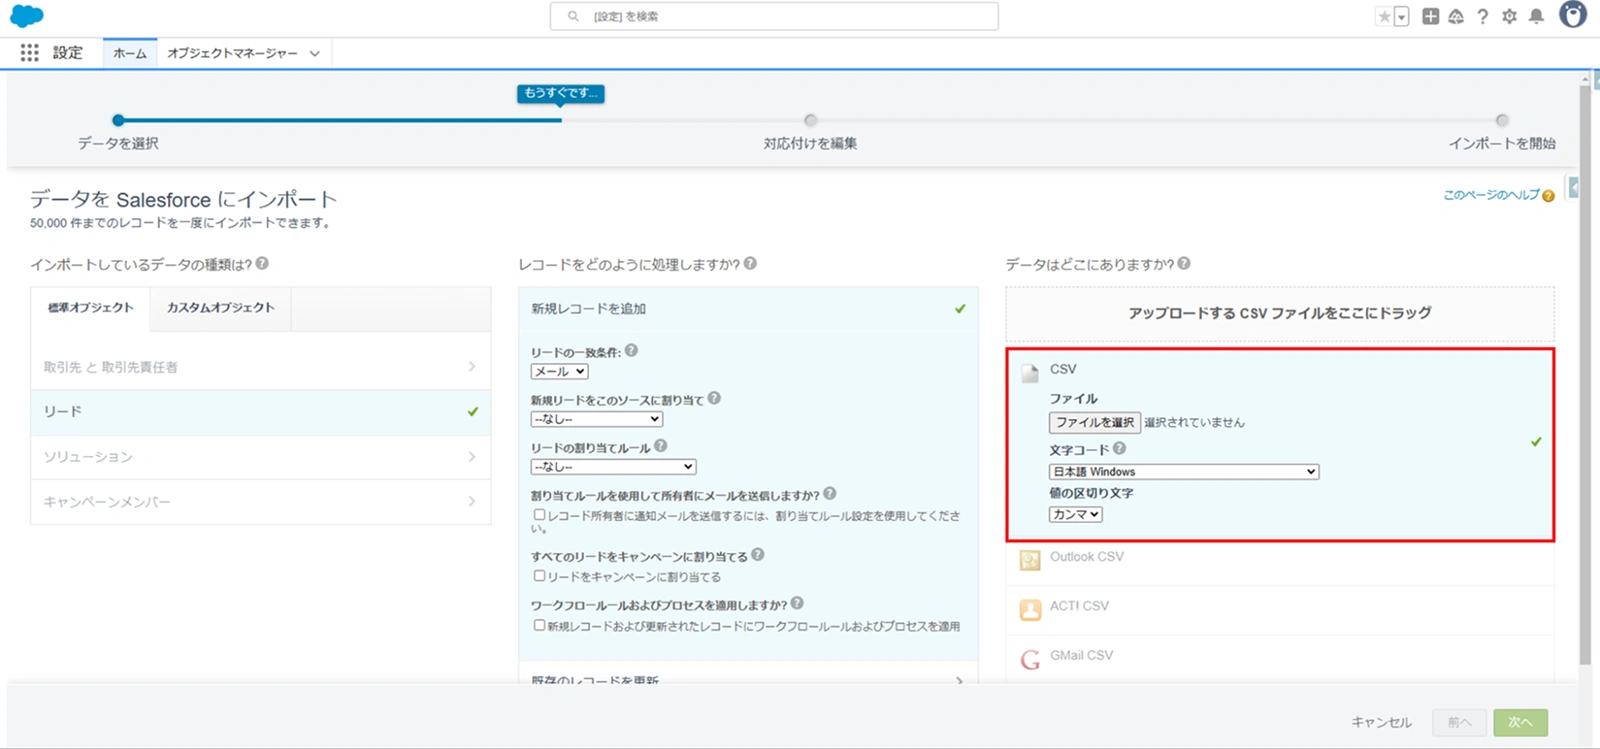Click help icon beside 割り当てルールを使用して所有者にメールを送信しますか?
Image resolution: width=1600 pixels, height=749 pixels.
click(x=830, y=494)
